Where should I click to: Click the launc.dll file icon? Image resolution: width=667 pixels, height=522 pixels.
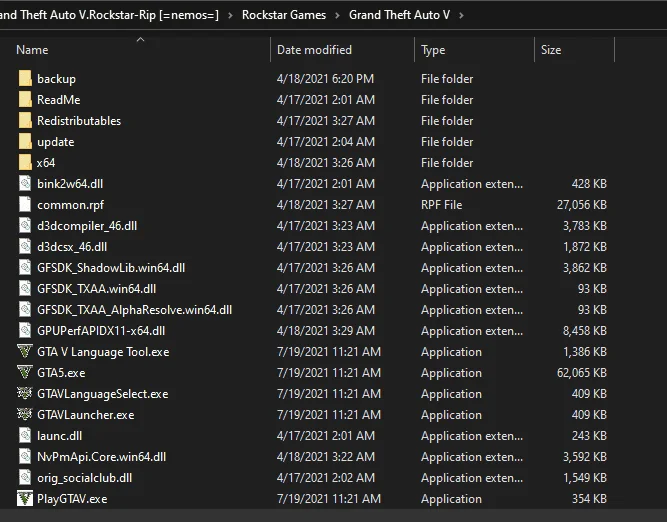pos(25,435)
